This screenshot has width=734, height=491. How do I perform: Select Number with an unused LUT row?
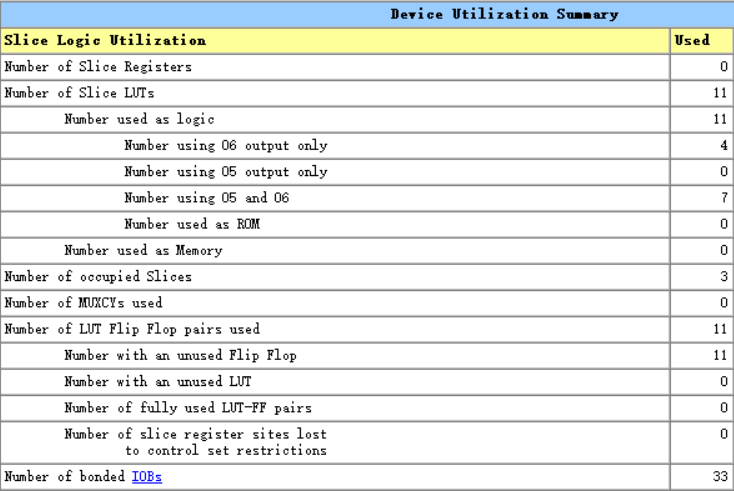367,381
